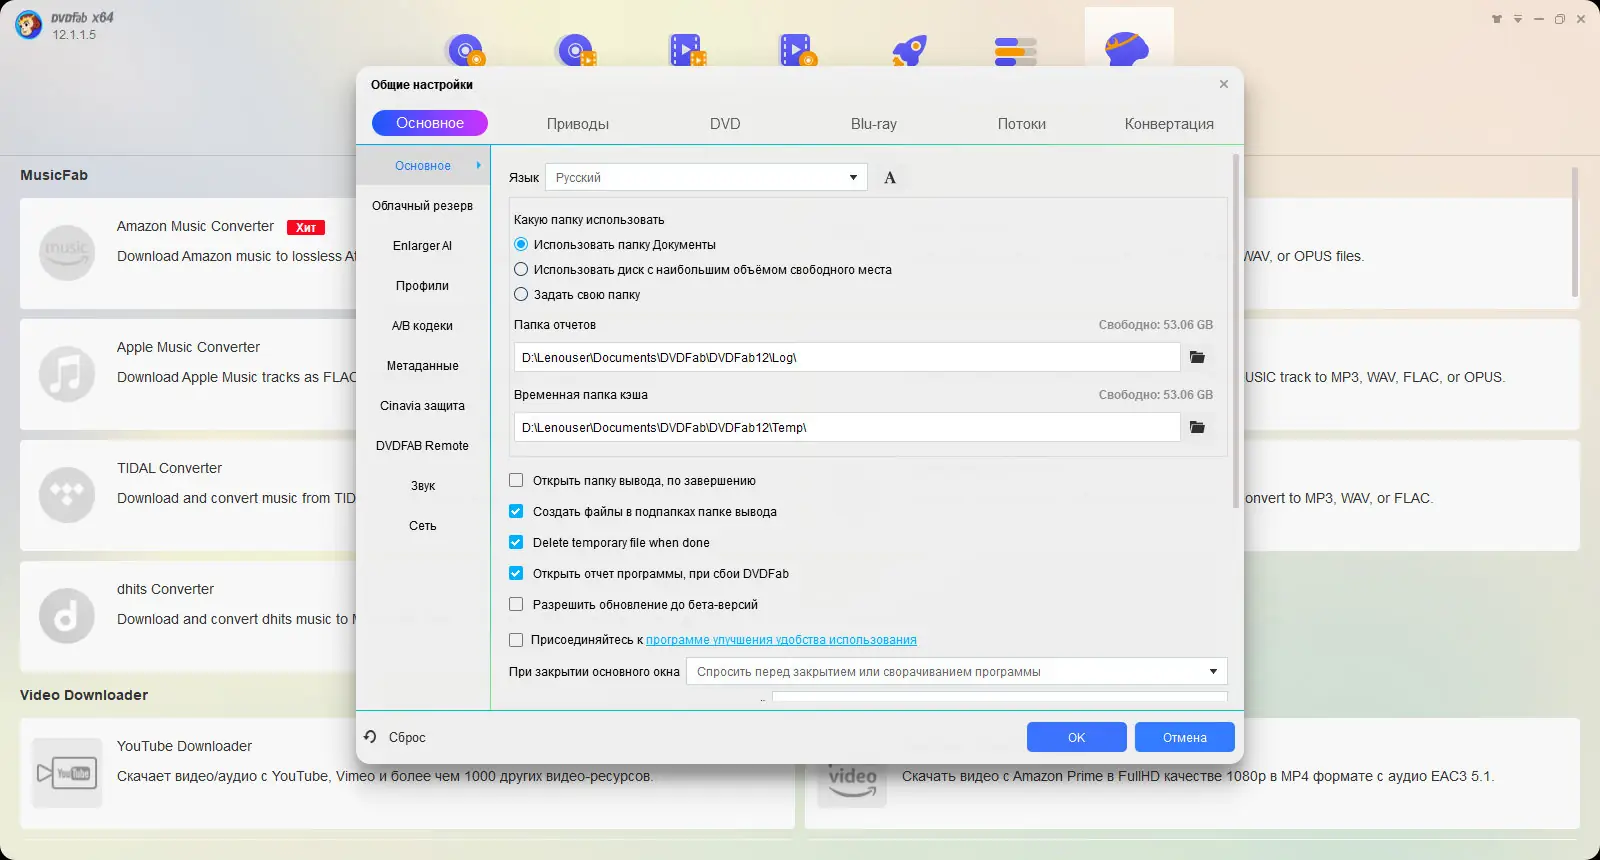Click the Временная папка кэша path field
1600x860 pixels.
(847, 427)
